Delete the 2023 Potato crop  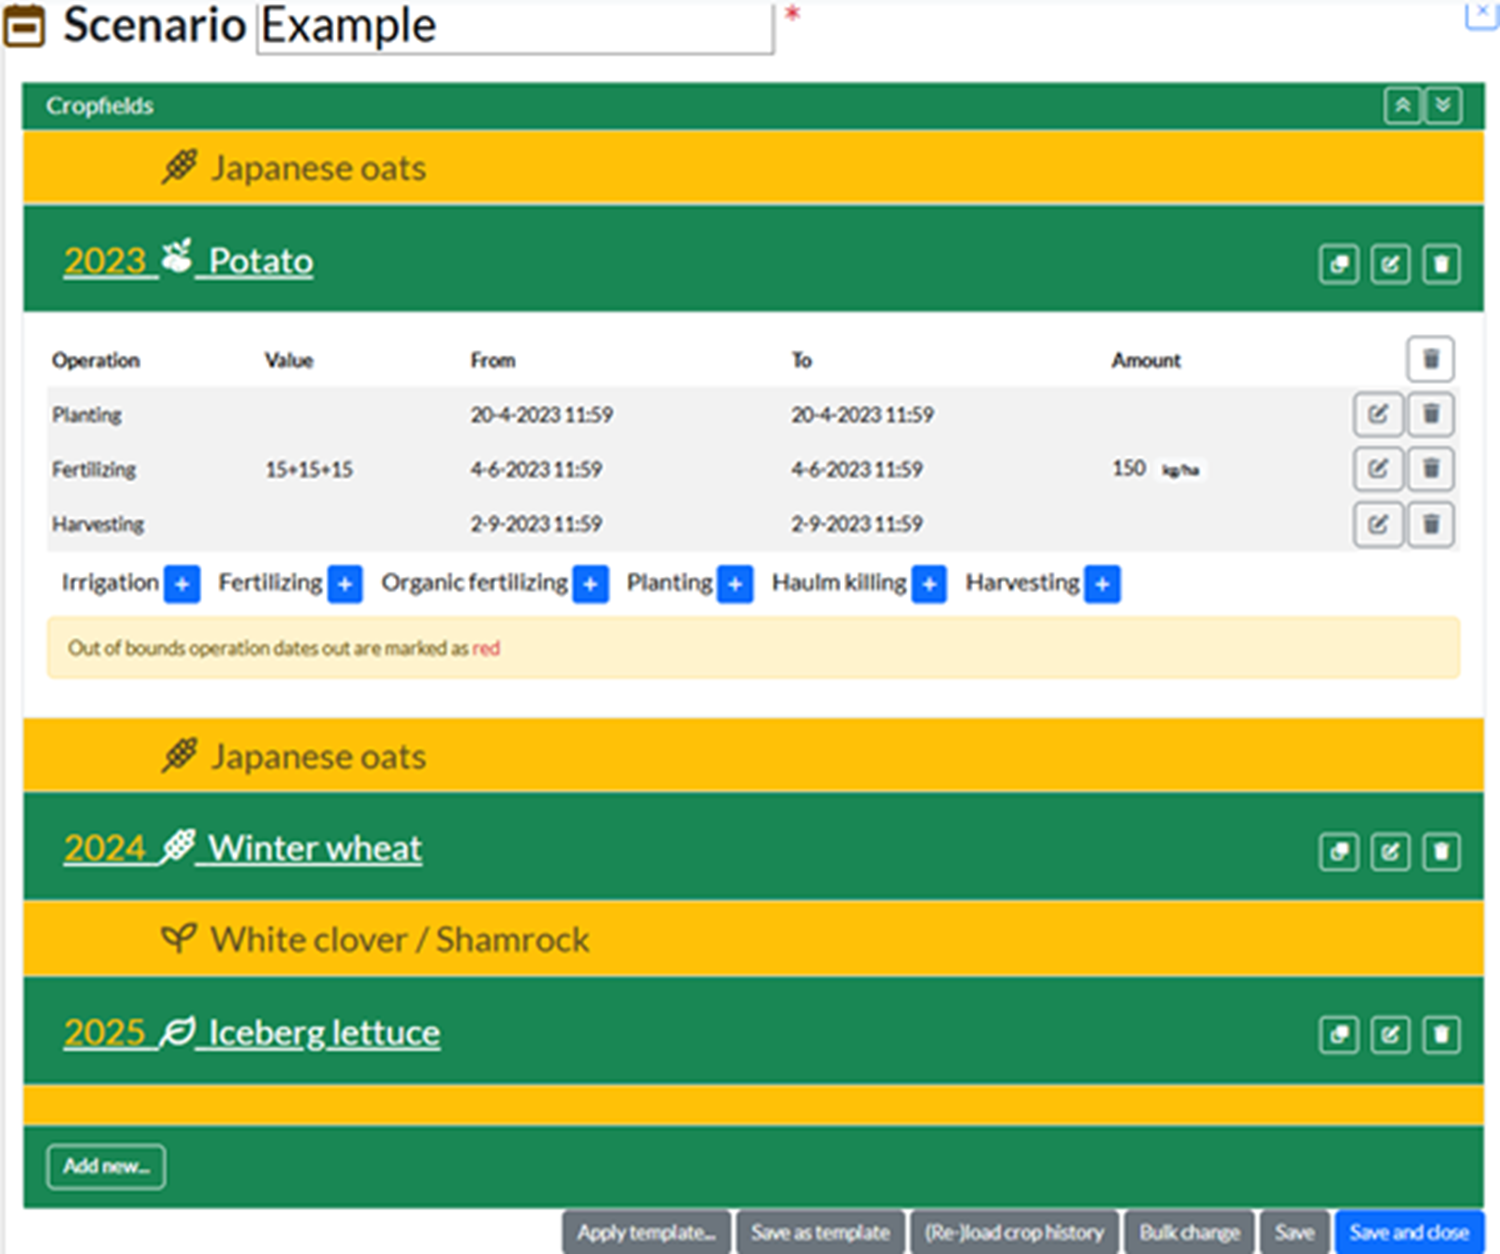(1441, 264)
